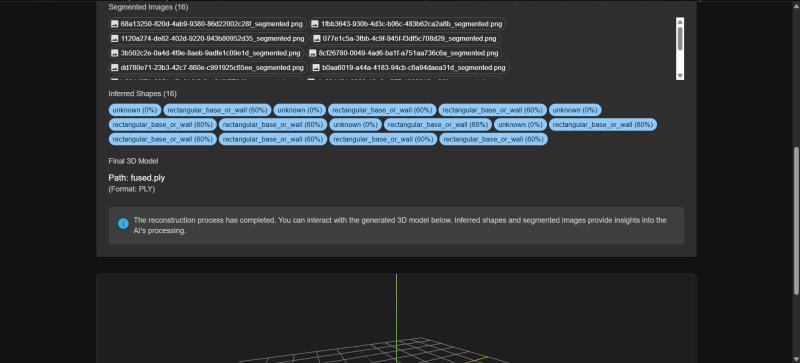Click the '(Format: PLY)' label
Viewport: 800px width, 363px height.
[132, 189]
